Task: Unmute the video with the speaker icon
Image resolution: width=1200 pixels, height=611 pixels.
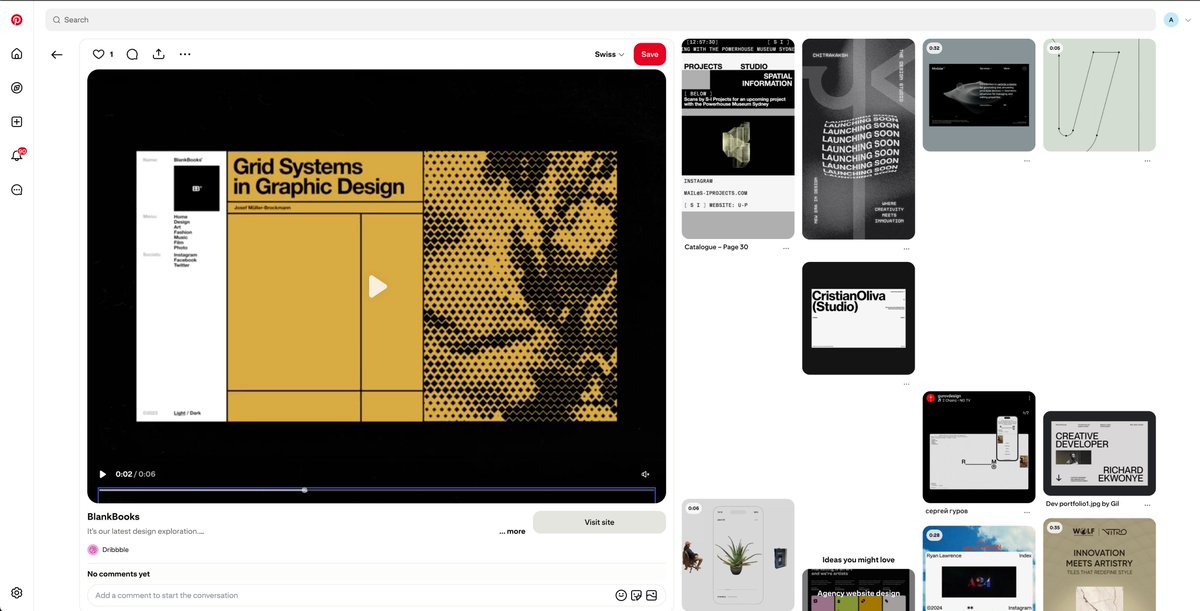Action: coord(646,474)
